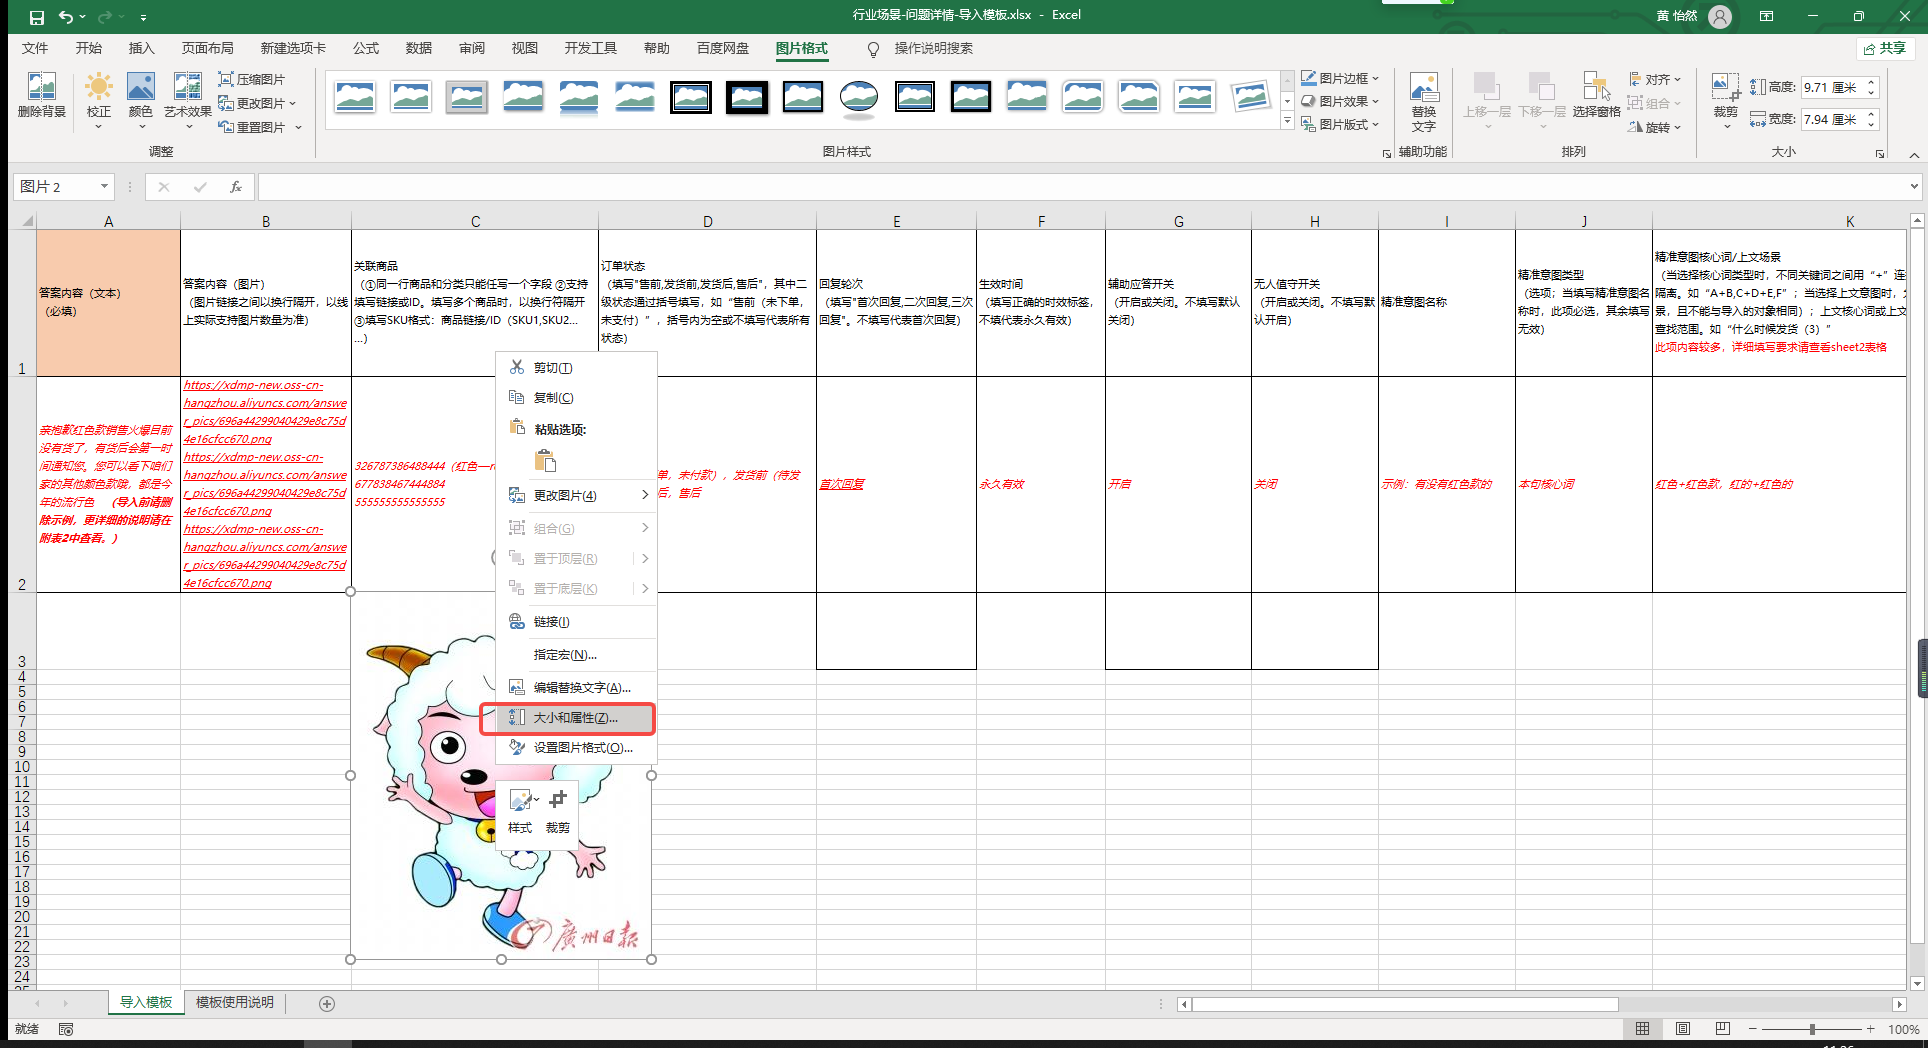This screenshot has height=1048, width=1928.
Task: Open the Formulas (公式) tab
Action: pyautogui.click(x=366, y=48)
